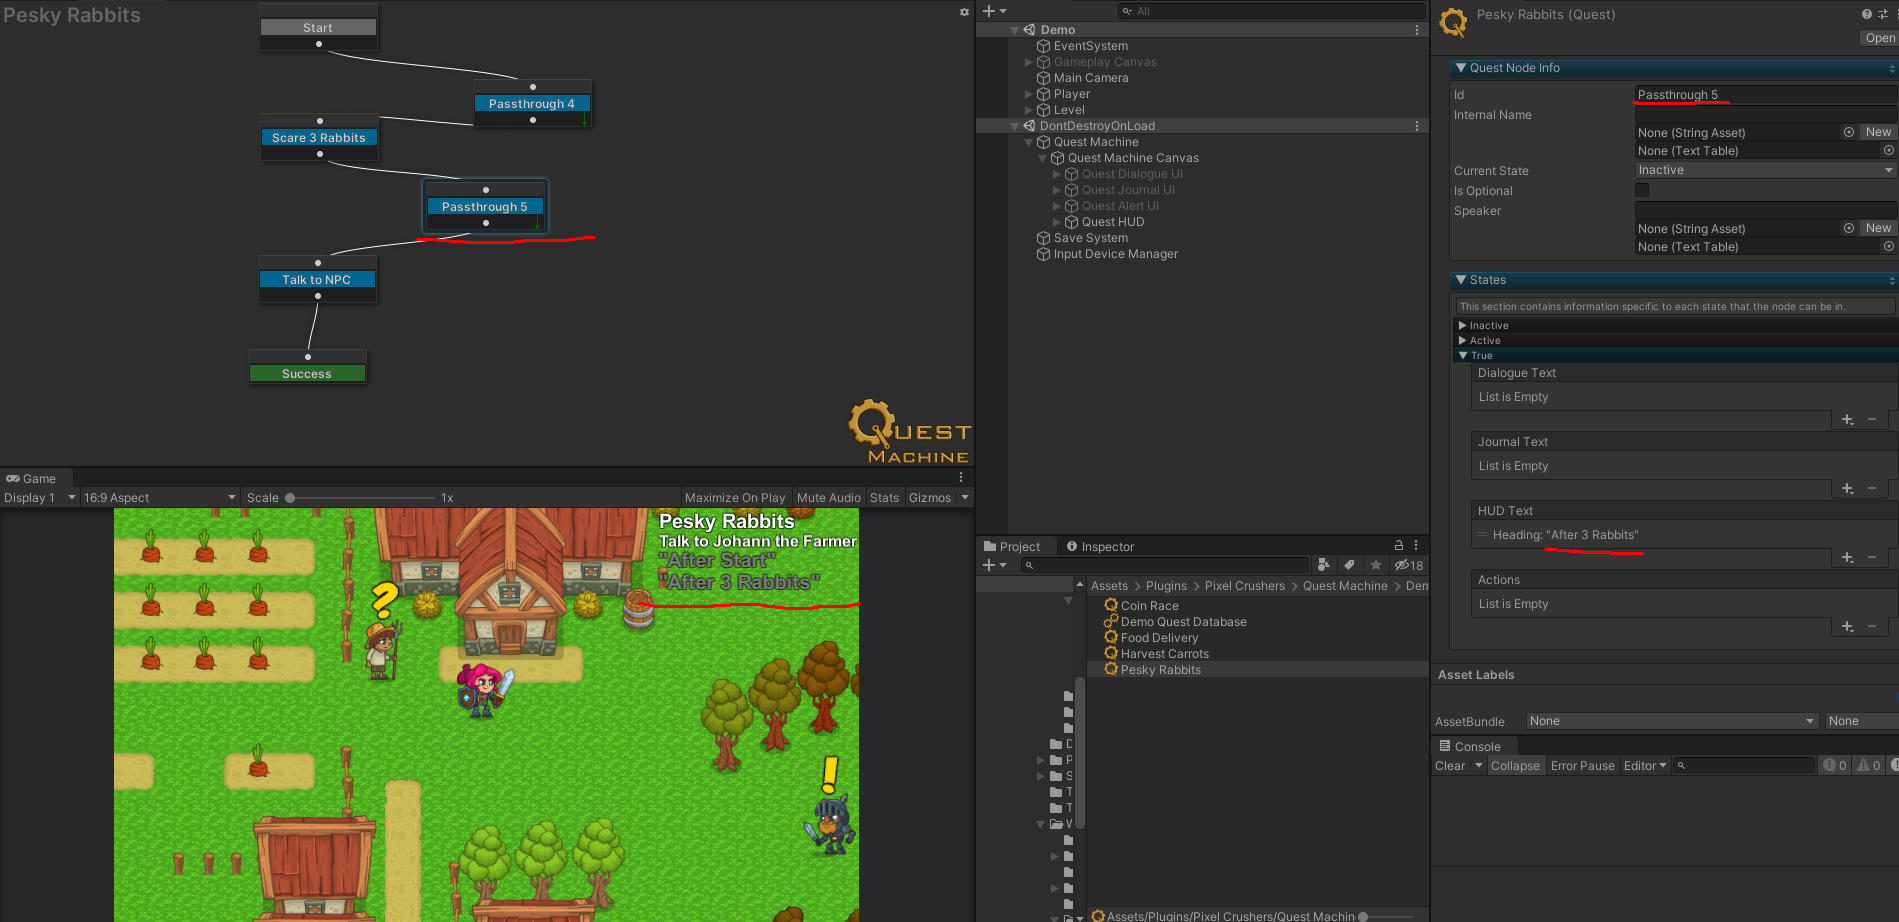Open Demo scene options kebab menu
This screenshot has height=922, width=1899.
(x=1417, y=30)
